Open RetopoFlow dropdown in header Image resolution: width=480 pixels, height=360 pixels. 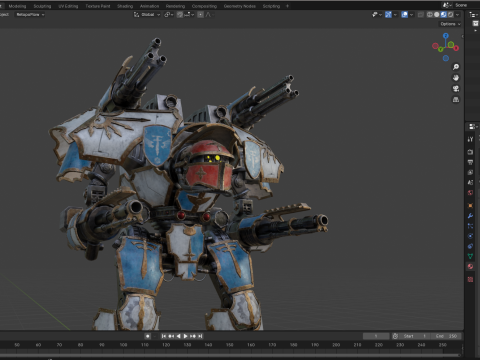tap(30, 15)
